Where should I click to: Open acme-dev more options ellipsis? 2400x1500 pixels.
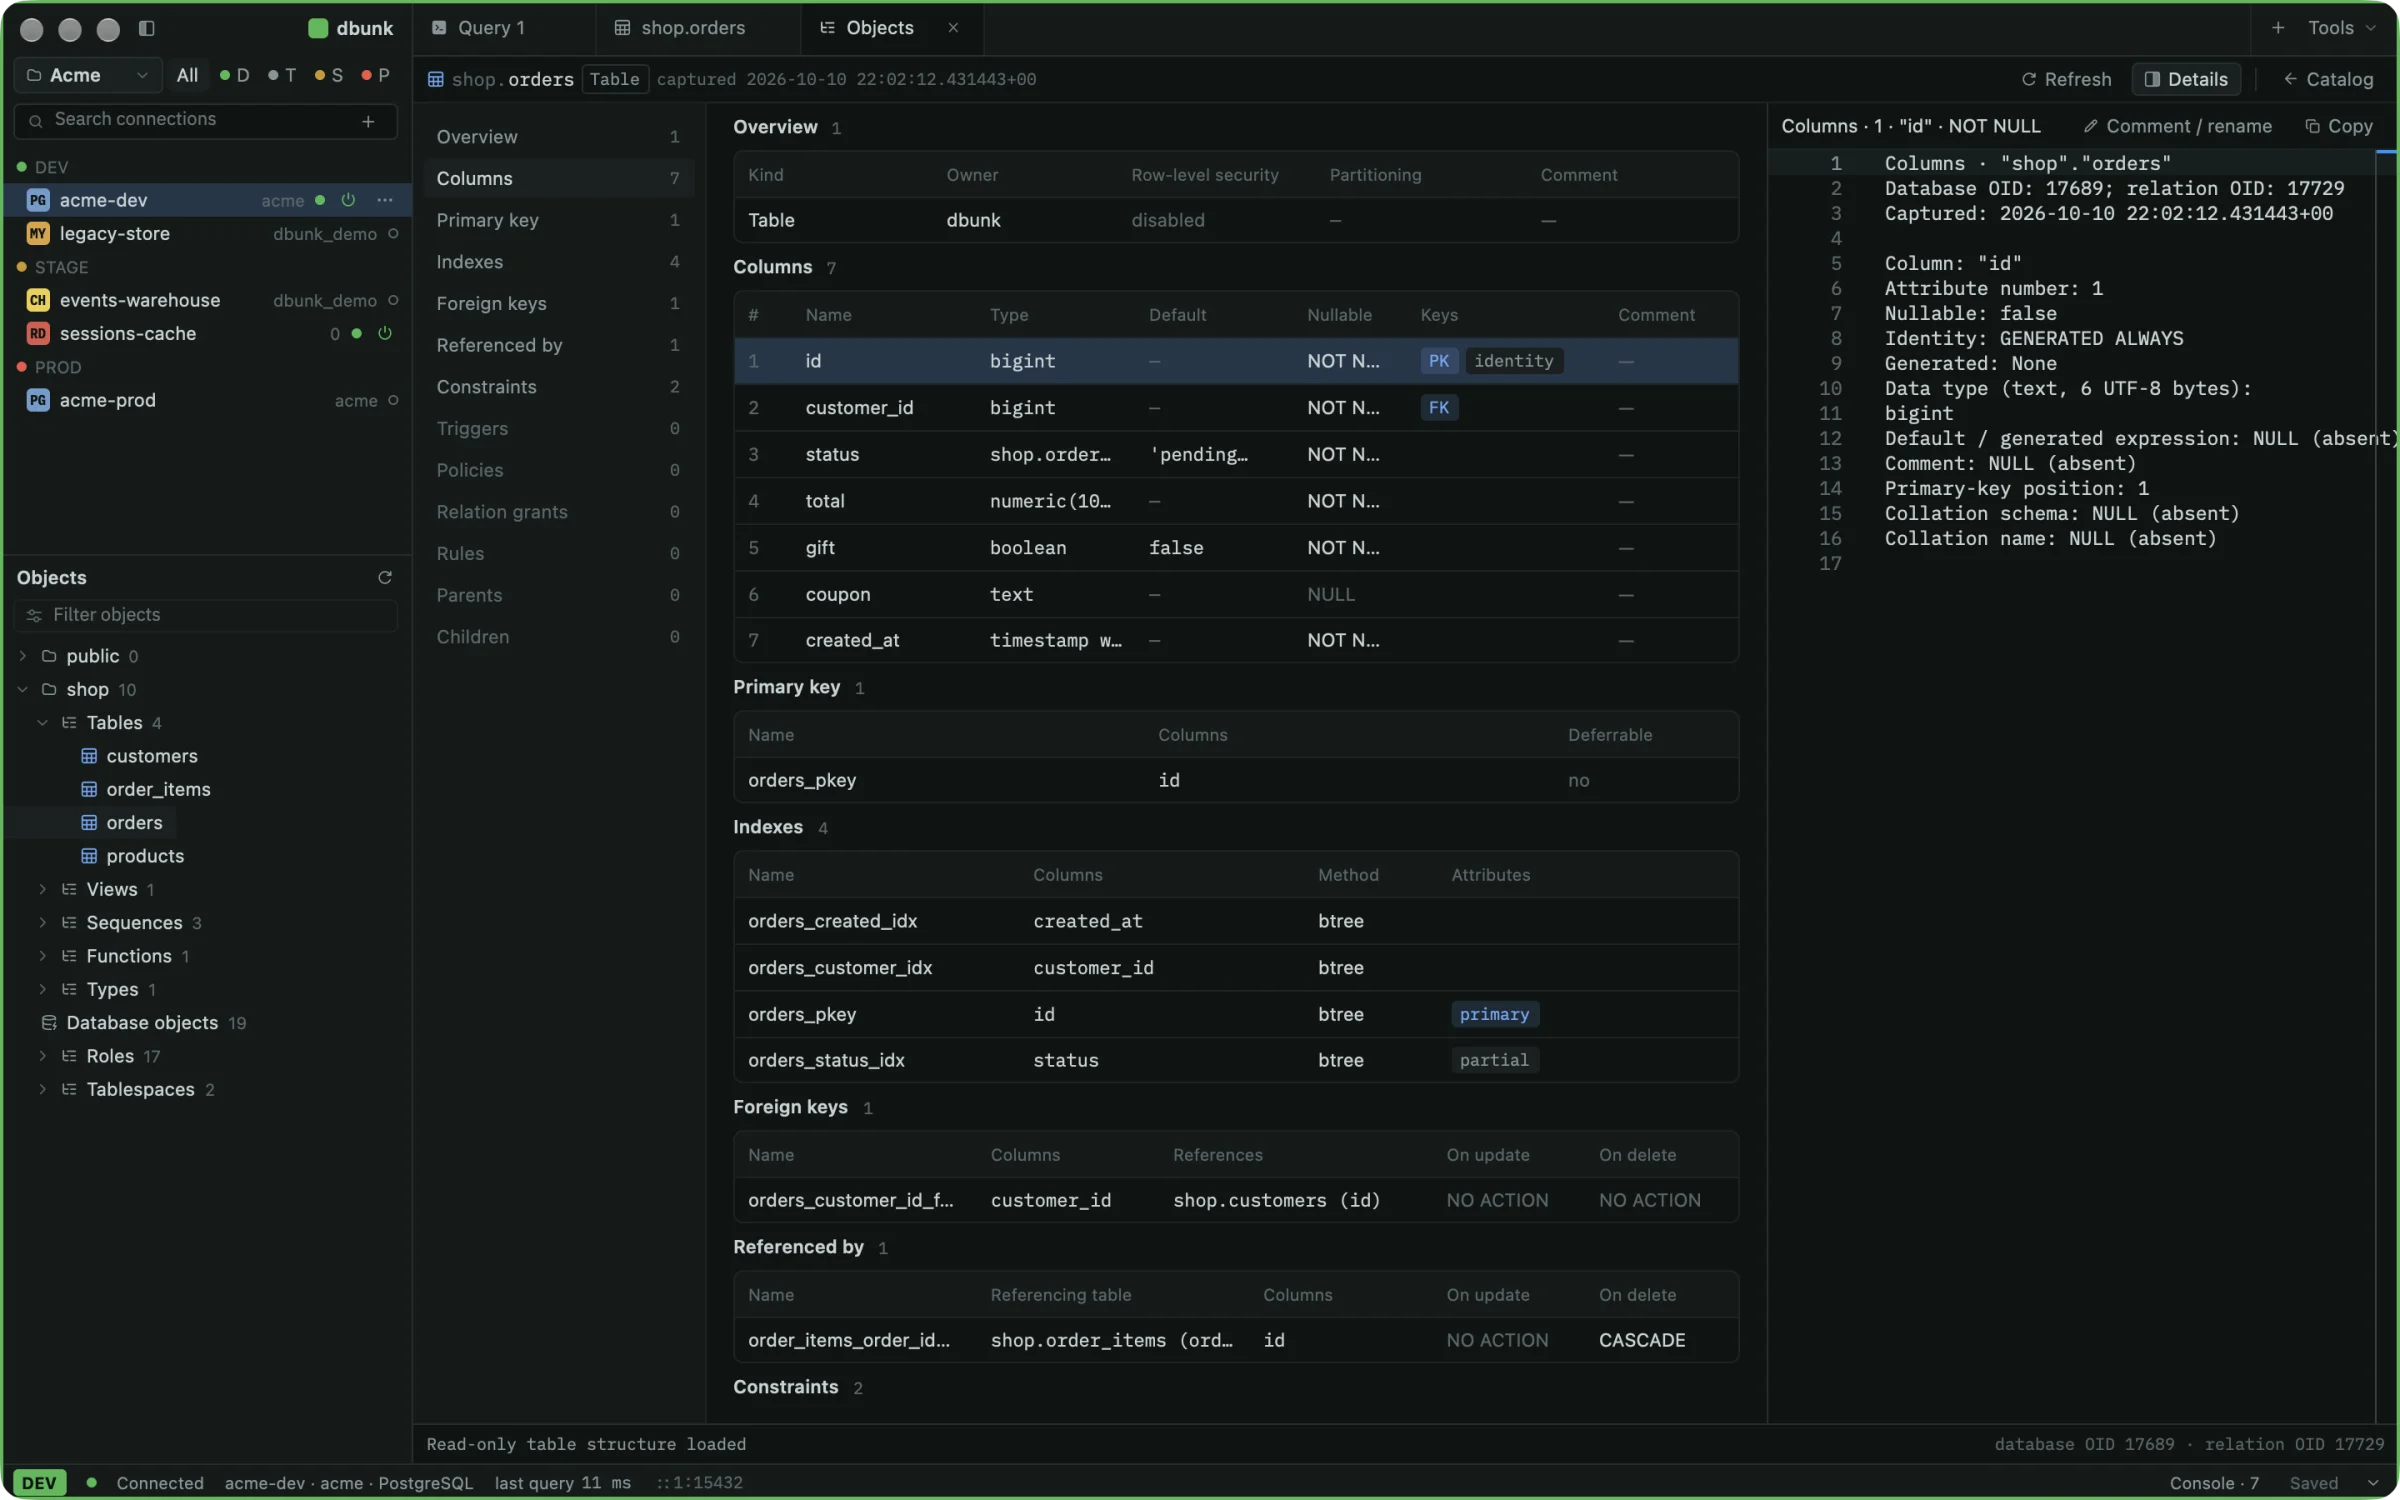(x=384, y=200)
